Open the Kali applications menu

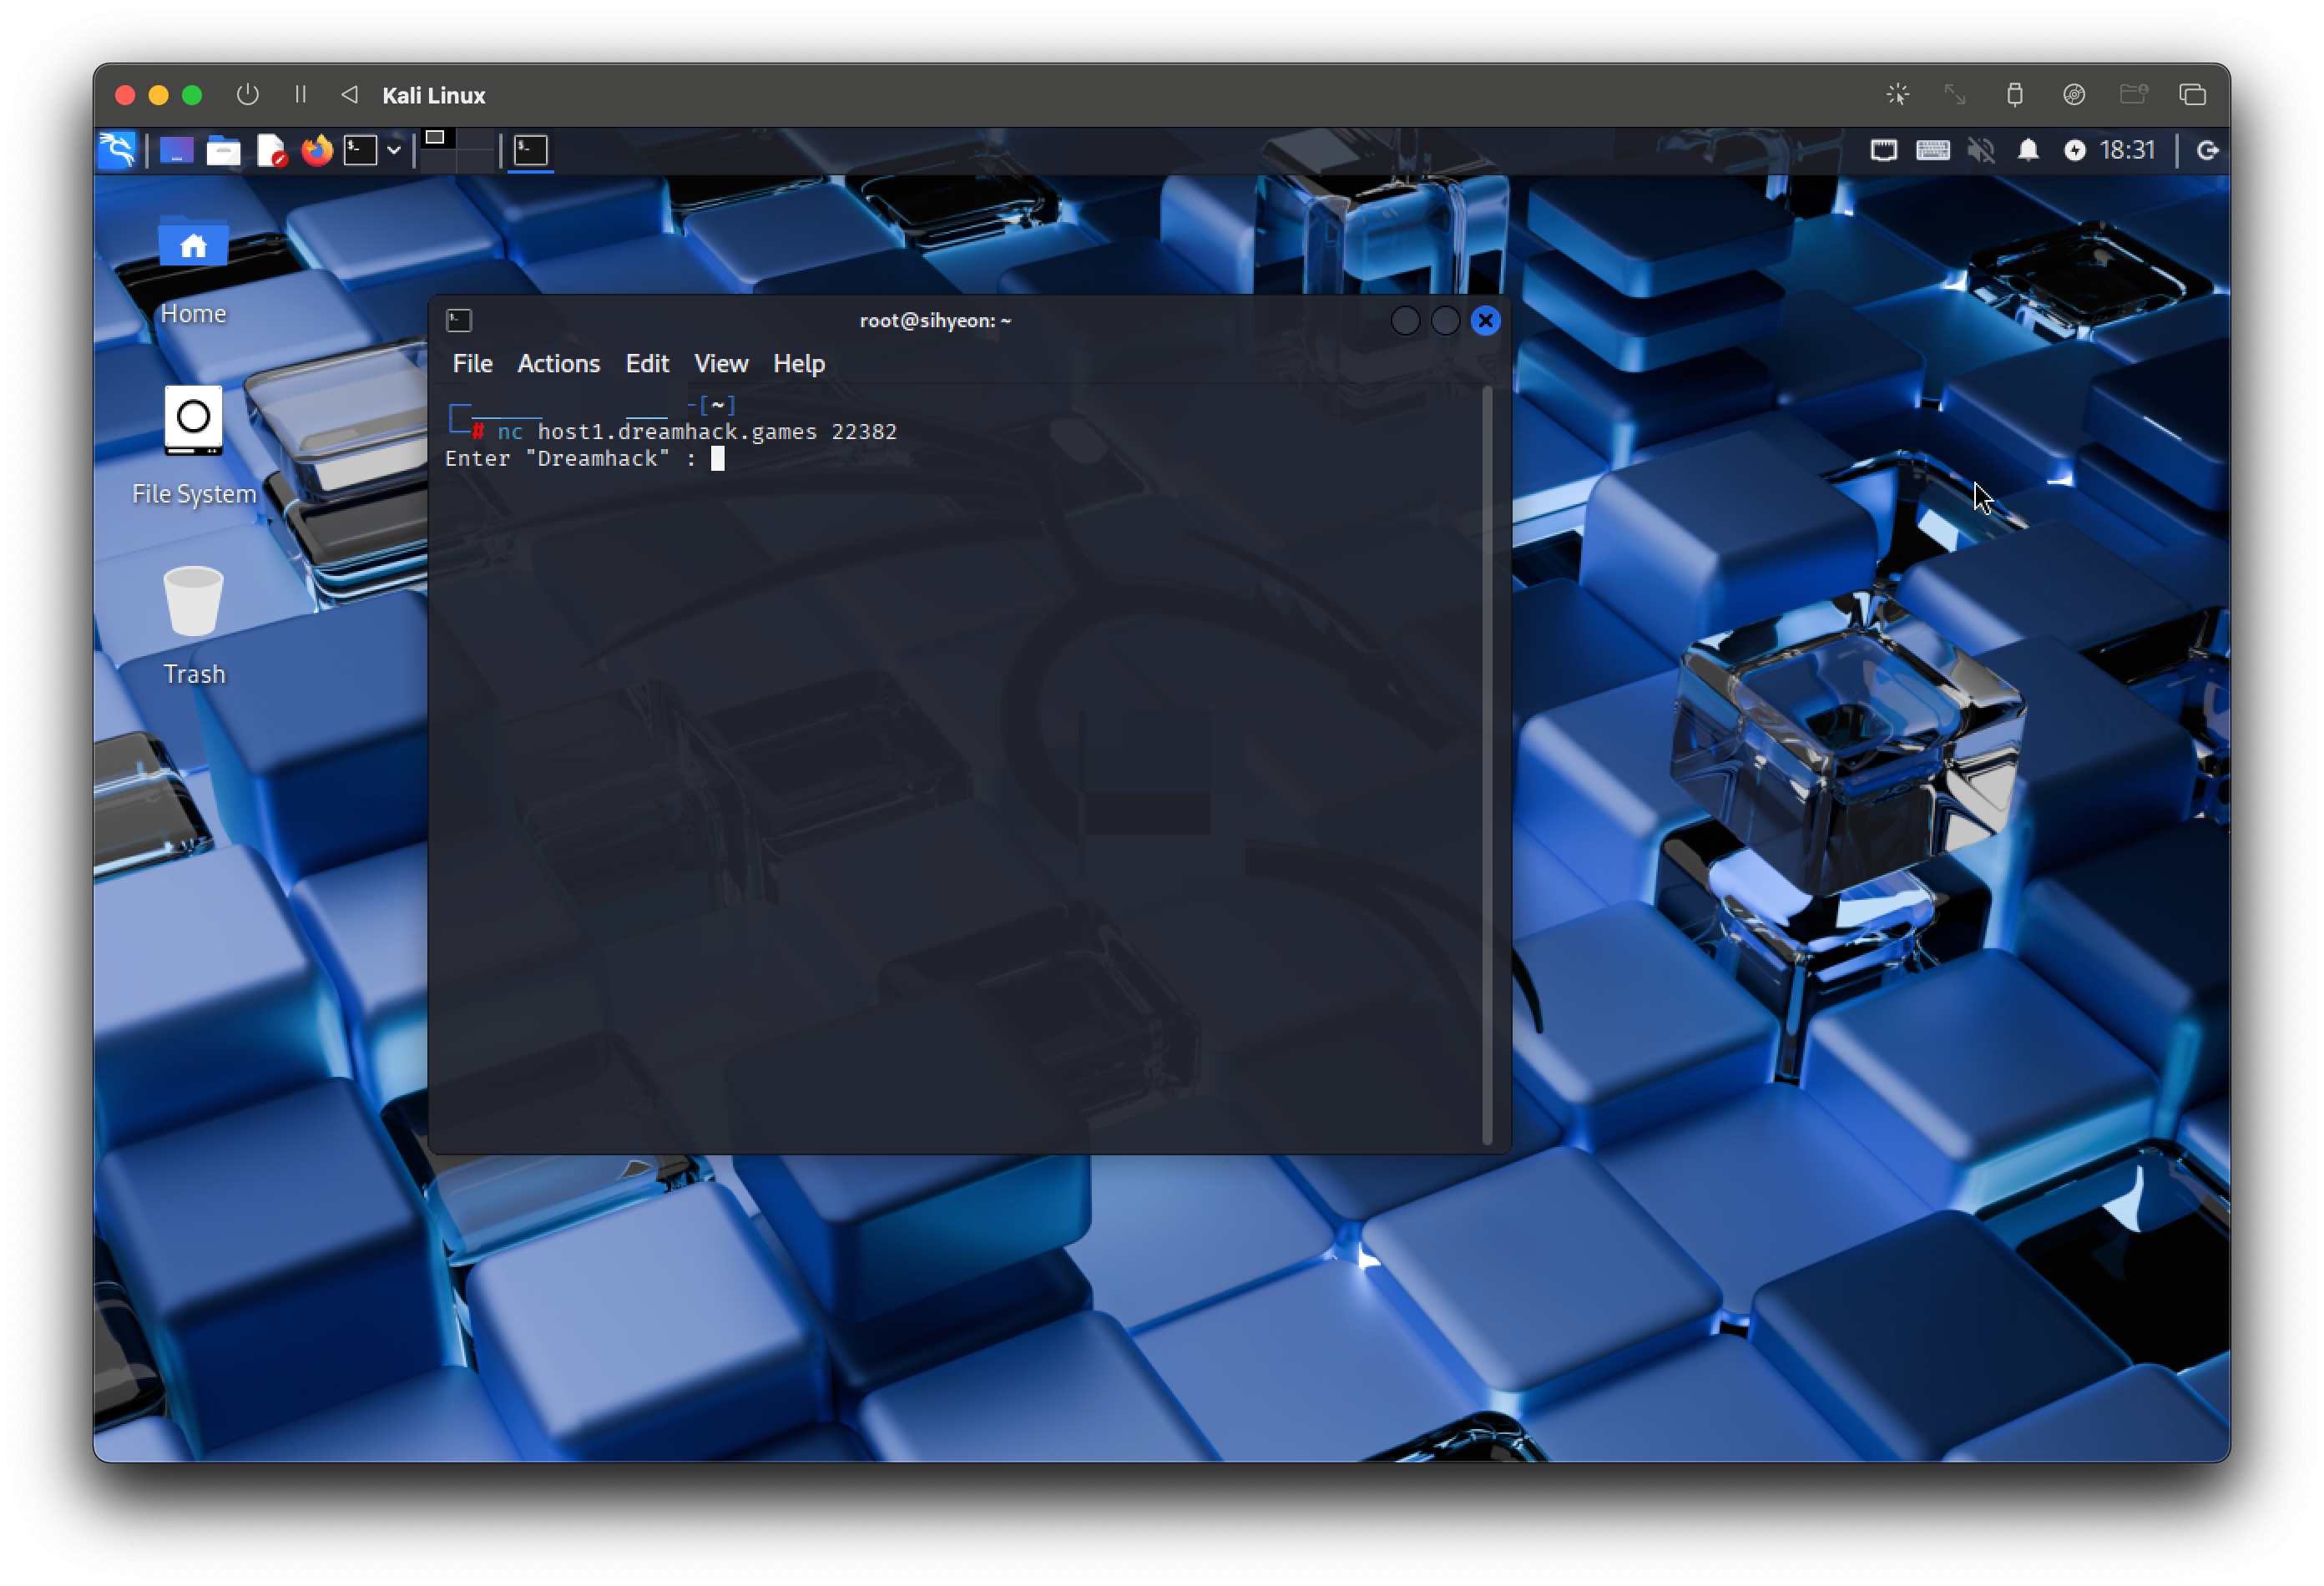tap(117, 150)
